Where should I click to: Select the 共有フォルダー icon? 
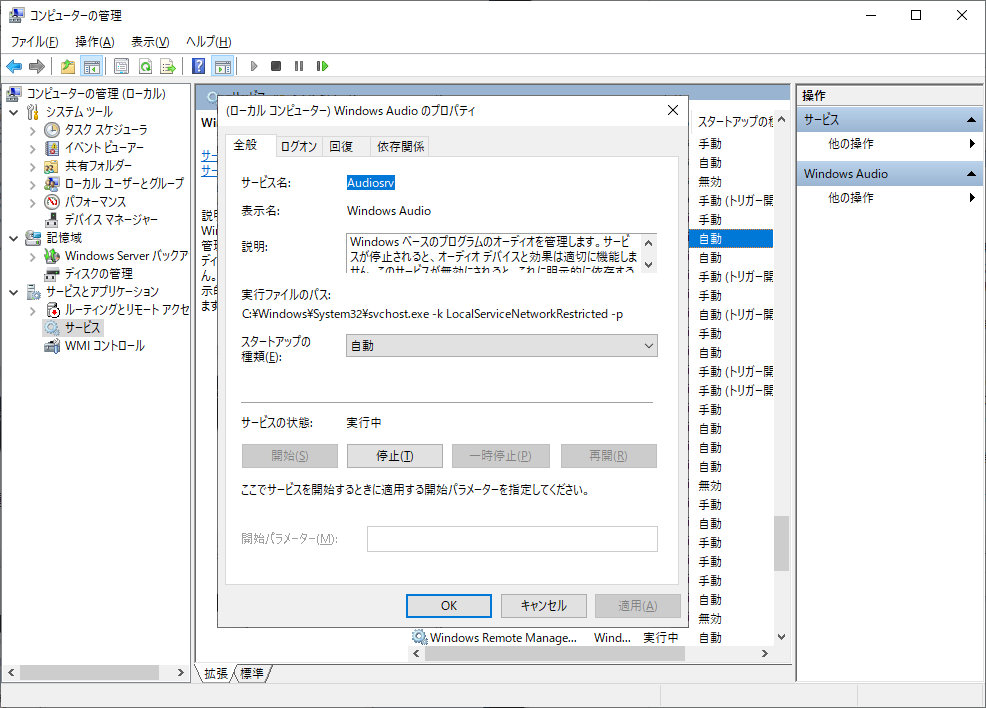pyautogui.click(x=52, y=166)
